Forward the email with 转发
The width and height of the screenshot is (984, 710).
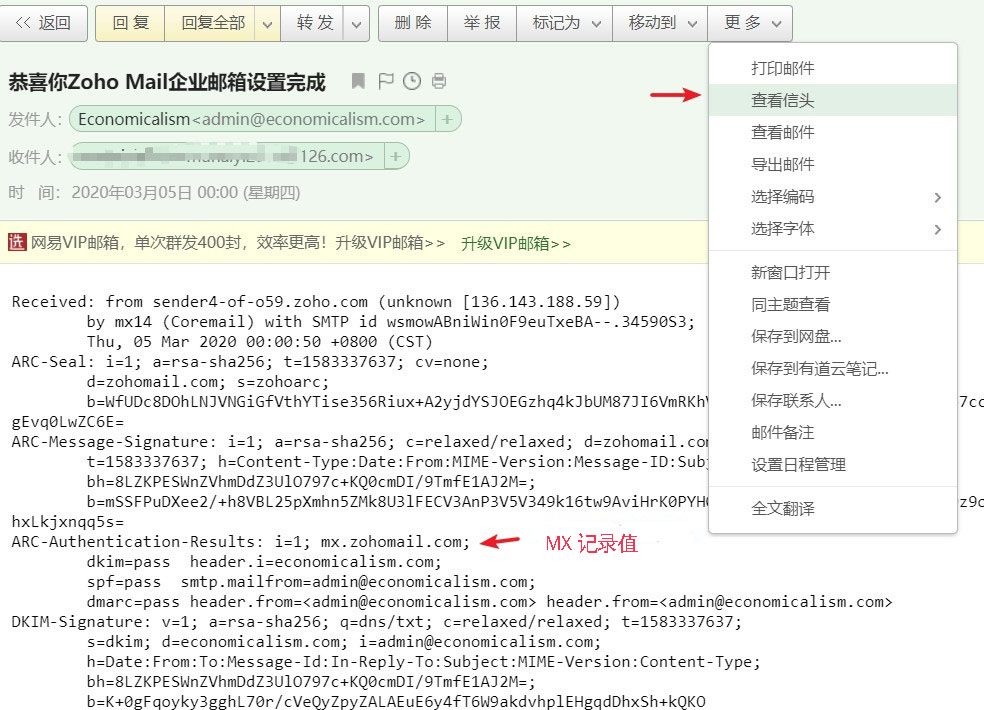(x=314, y=23)
